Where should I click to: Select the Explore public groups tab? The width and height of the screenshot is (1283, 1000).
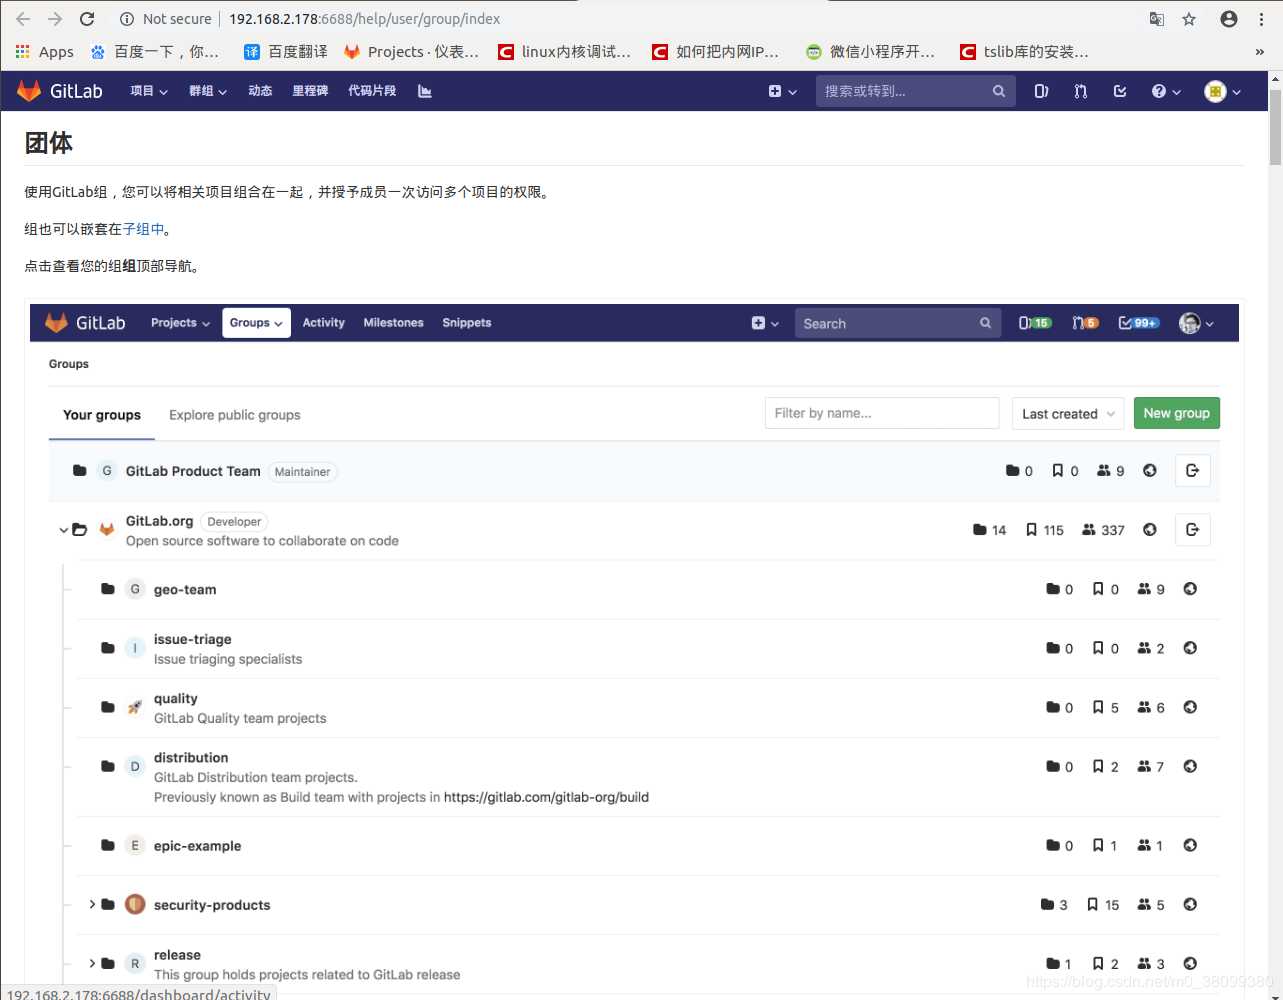click(x=235, y=415)
